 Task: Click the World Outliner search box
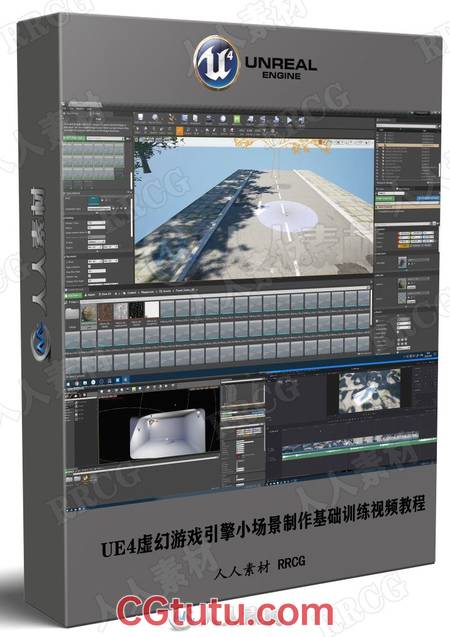(406, 126)
